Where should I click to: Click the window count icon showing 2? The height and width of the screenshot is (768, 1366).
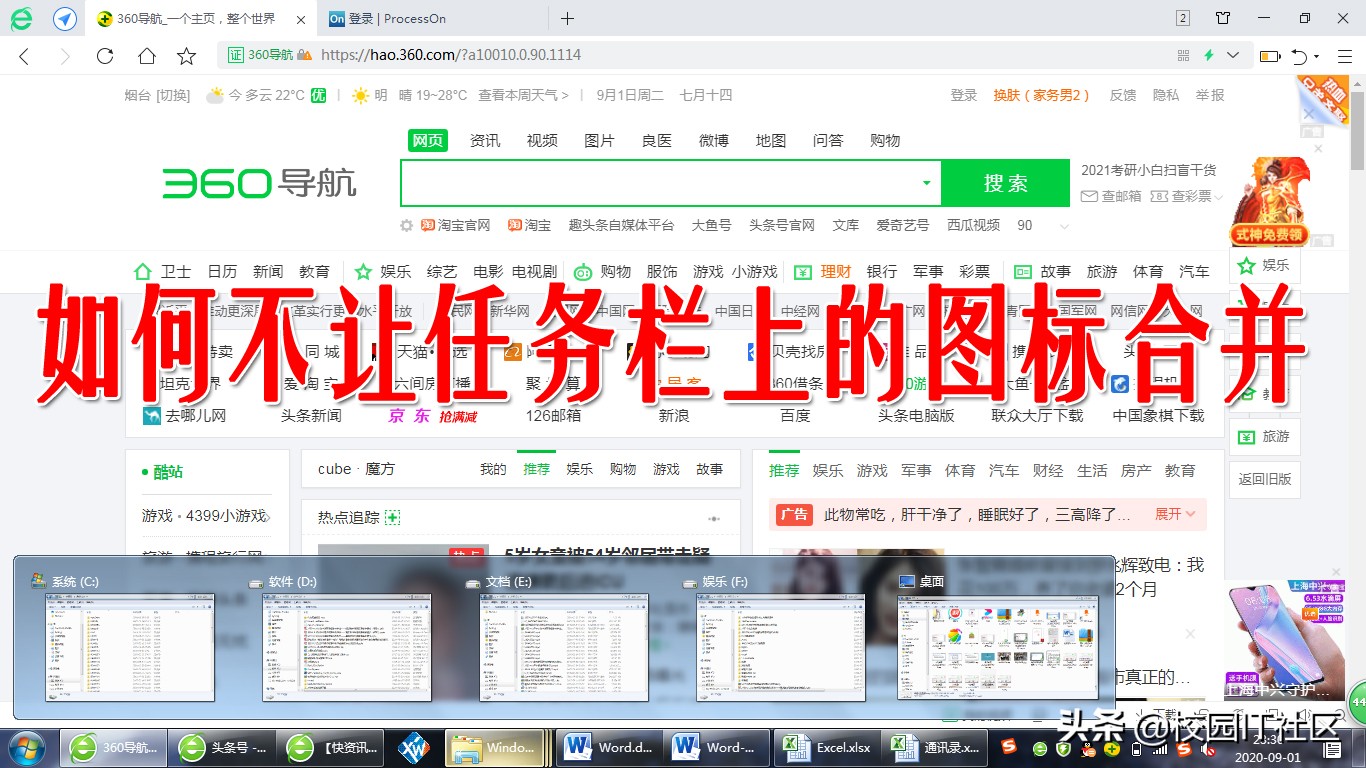click(x=1184, y=18)
